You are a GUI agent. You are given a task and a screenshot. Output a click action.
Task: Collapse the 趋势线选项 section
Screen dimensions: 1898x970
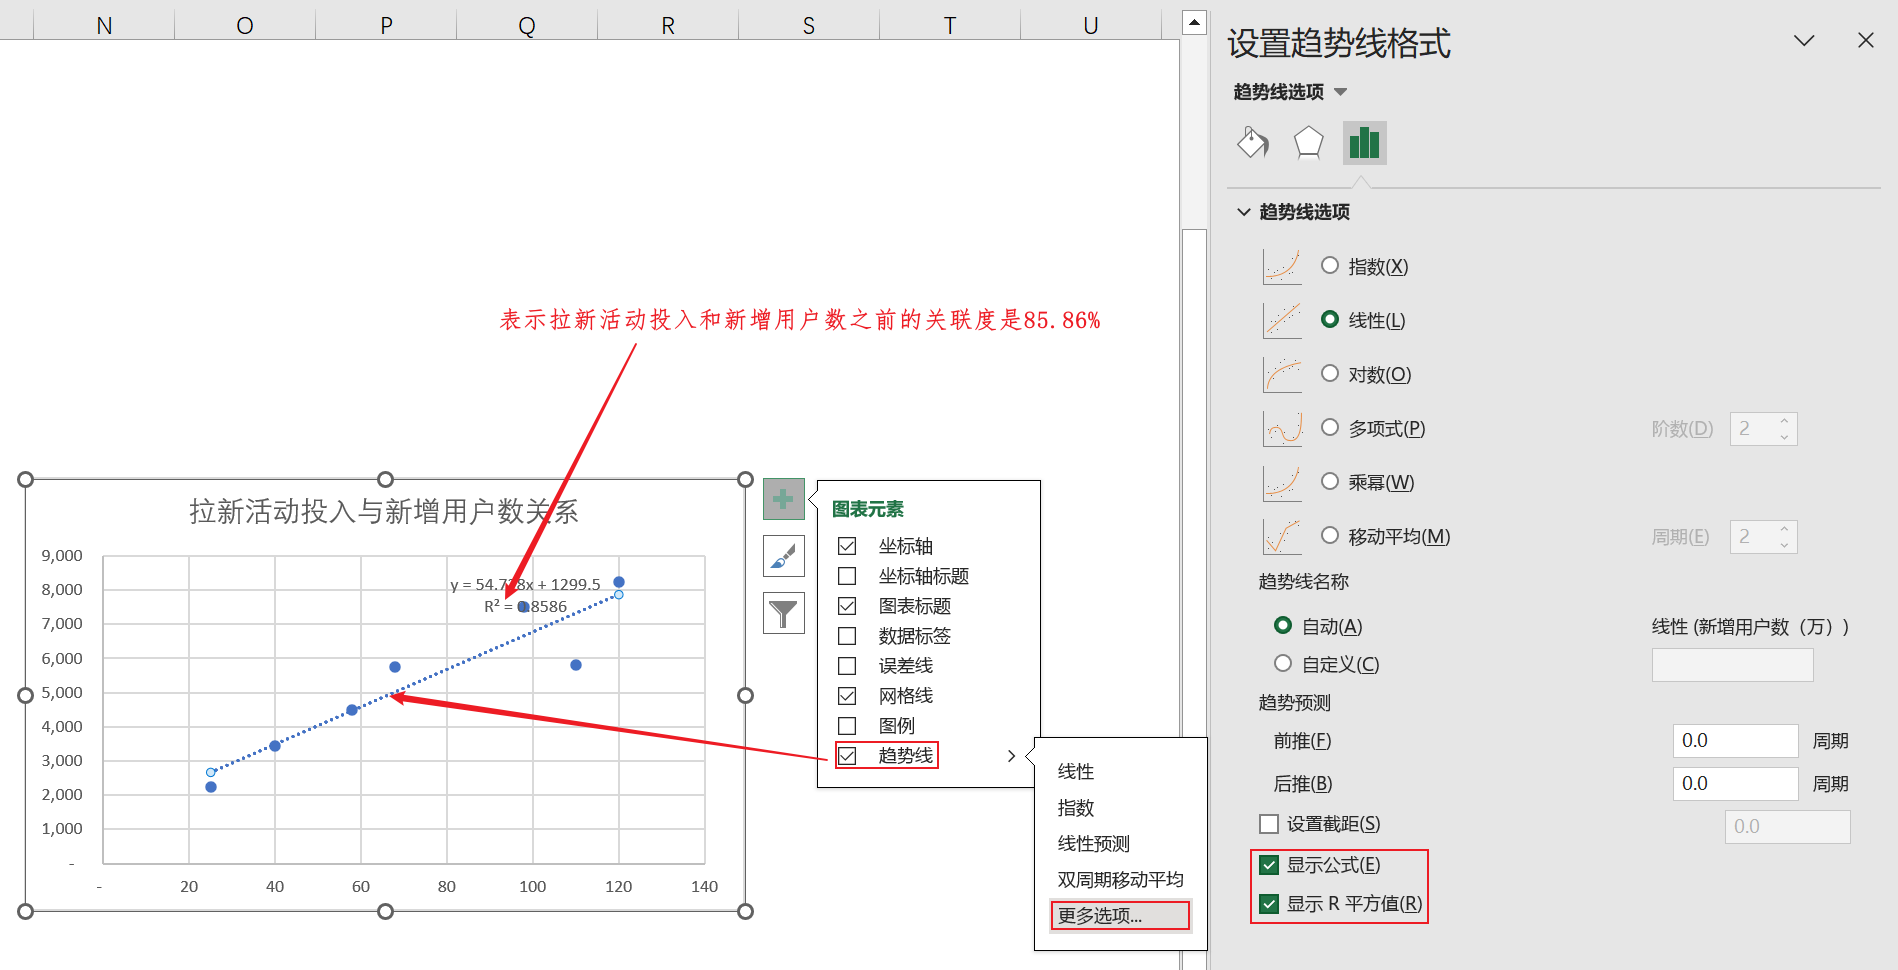(1244, 212)
